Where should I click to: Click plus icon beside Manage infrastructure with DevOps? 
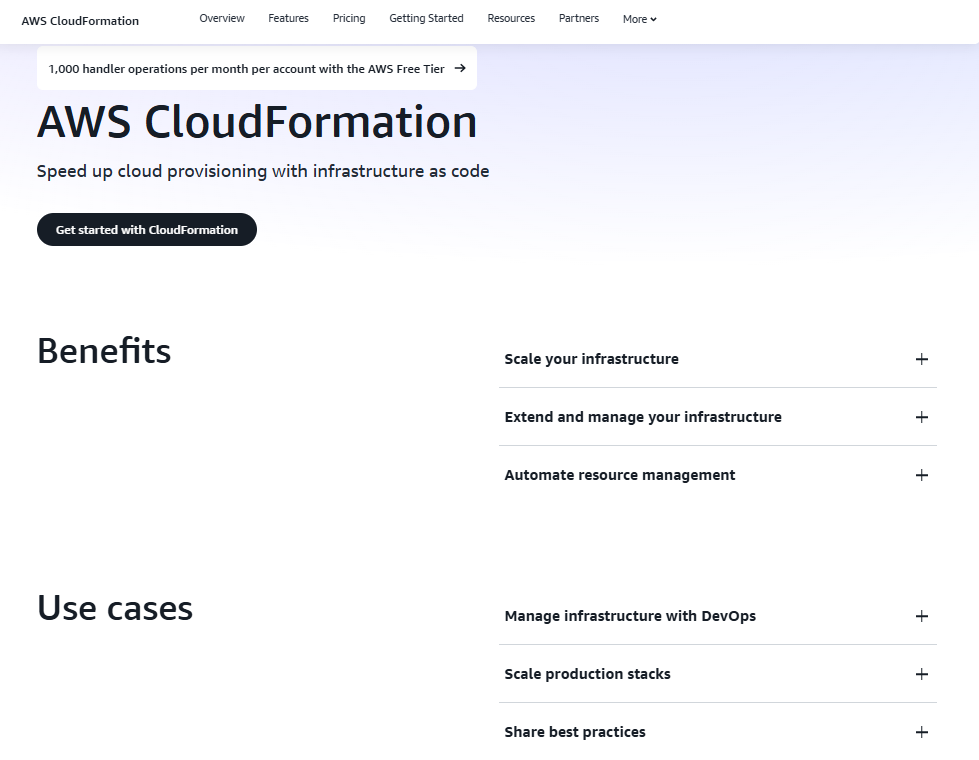pyautogui.click(x=922, y=616)
